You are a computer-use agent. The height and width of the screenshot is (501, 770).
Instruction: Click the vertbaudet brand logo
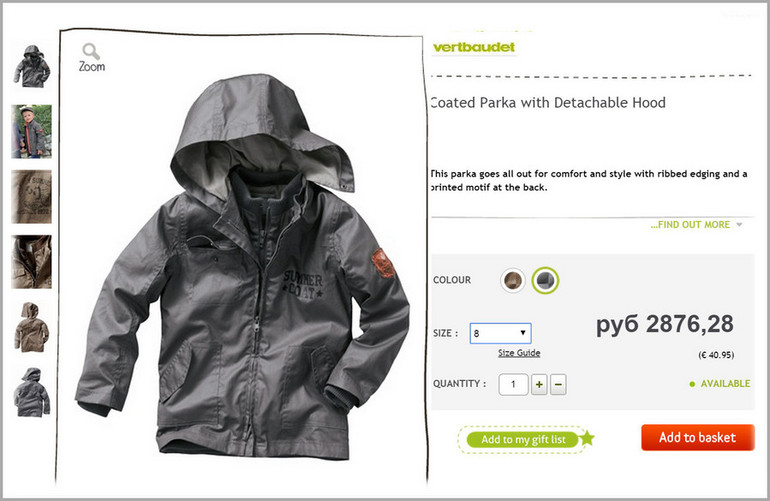pos(474,47)
